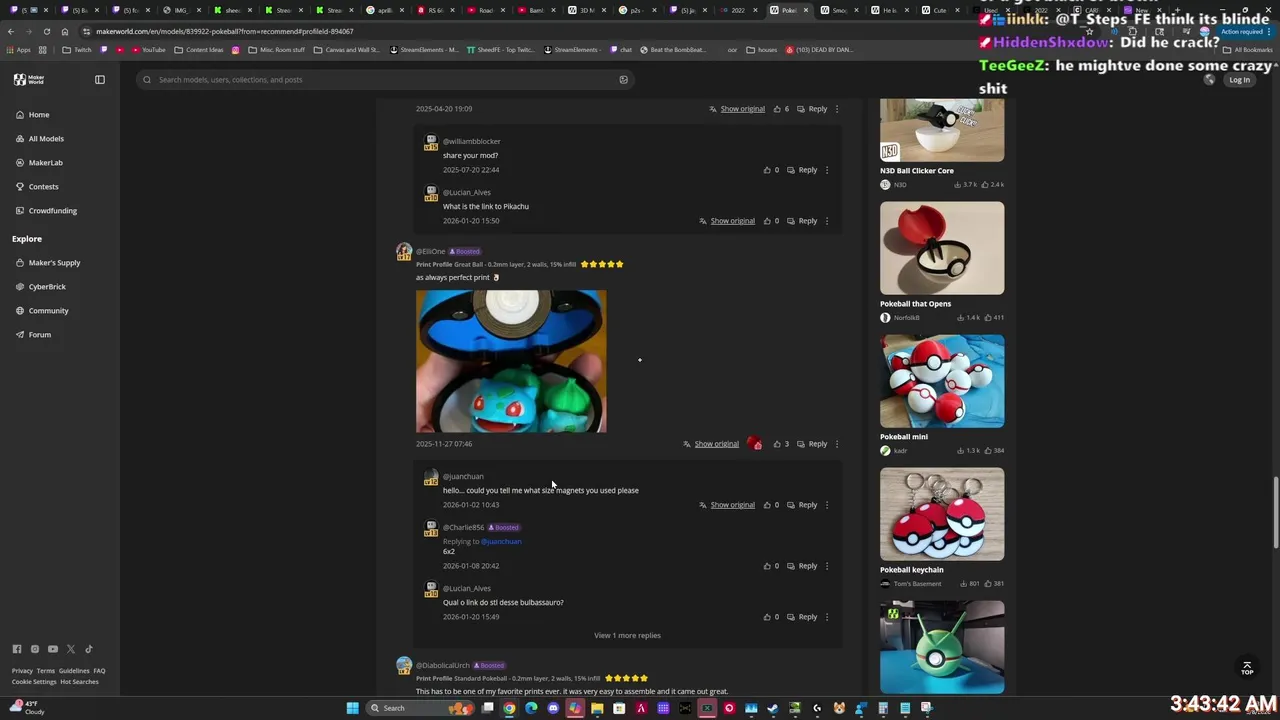
Task: Open Windows taskbar Search box
Action: click(420, 708)
